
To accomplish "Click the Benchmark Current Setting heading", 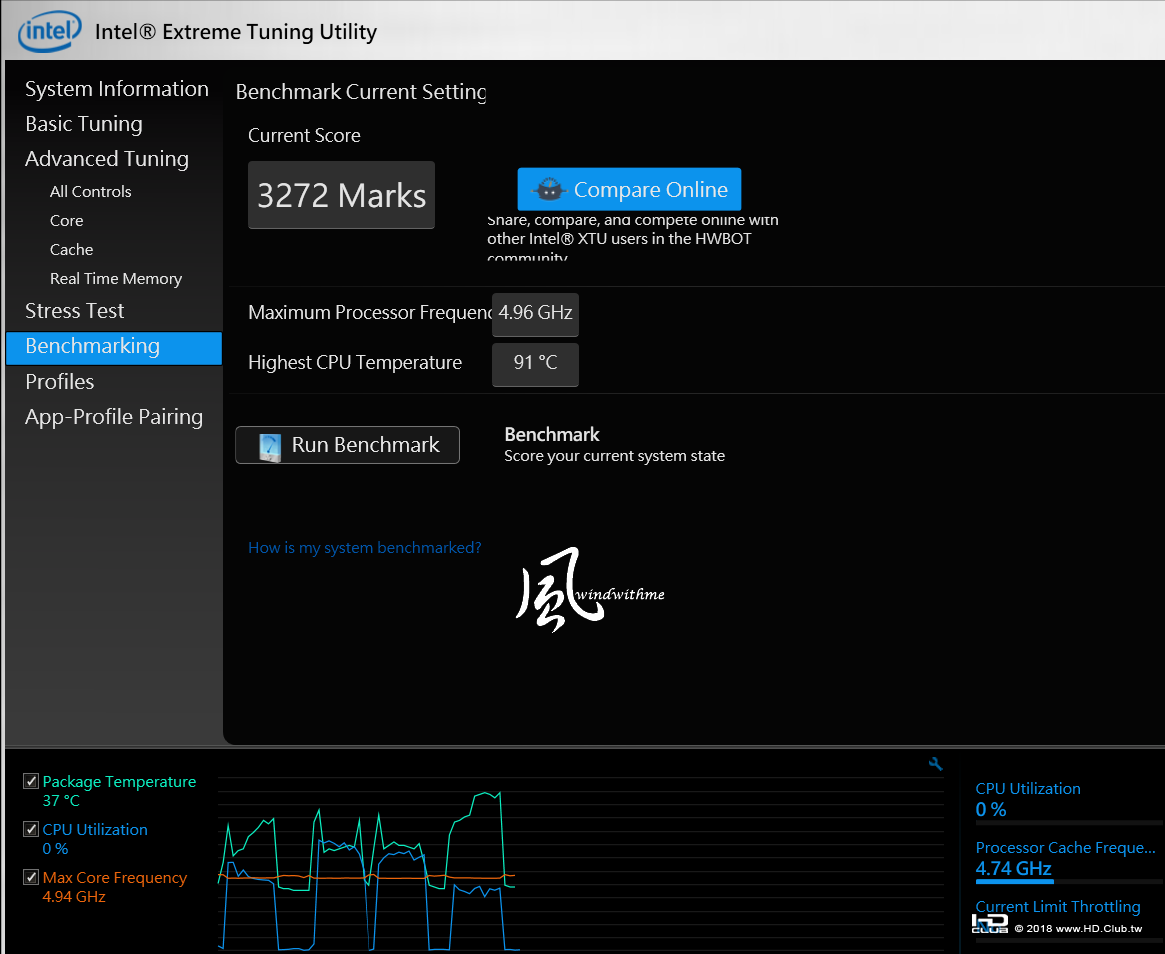I will tap(361, 91).
